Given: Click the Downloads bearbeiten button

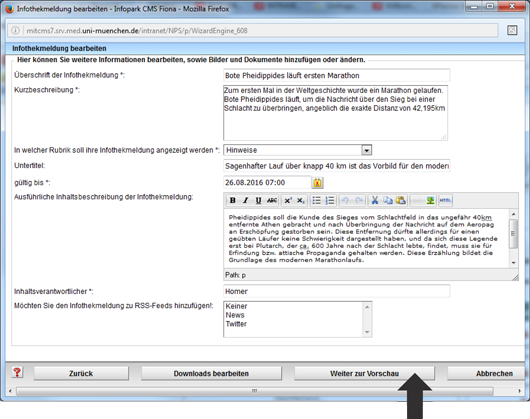Looking at the screenshot, I should click(x=211, y=373).
